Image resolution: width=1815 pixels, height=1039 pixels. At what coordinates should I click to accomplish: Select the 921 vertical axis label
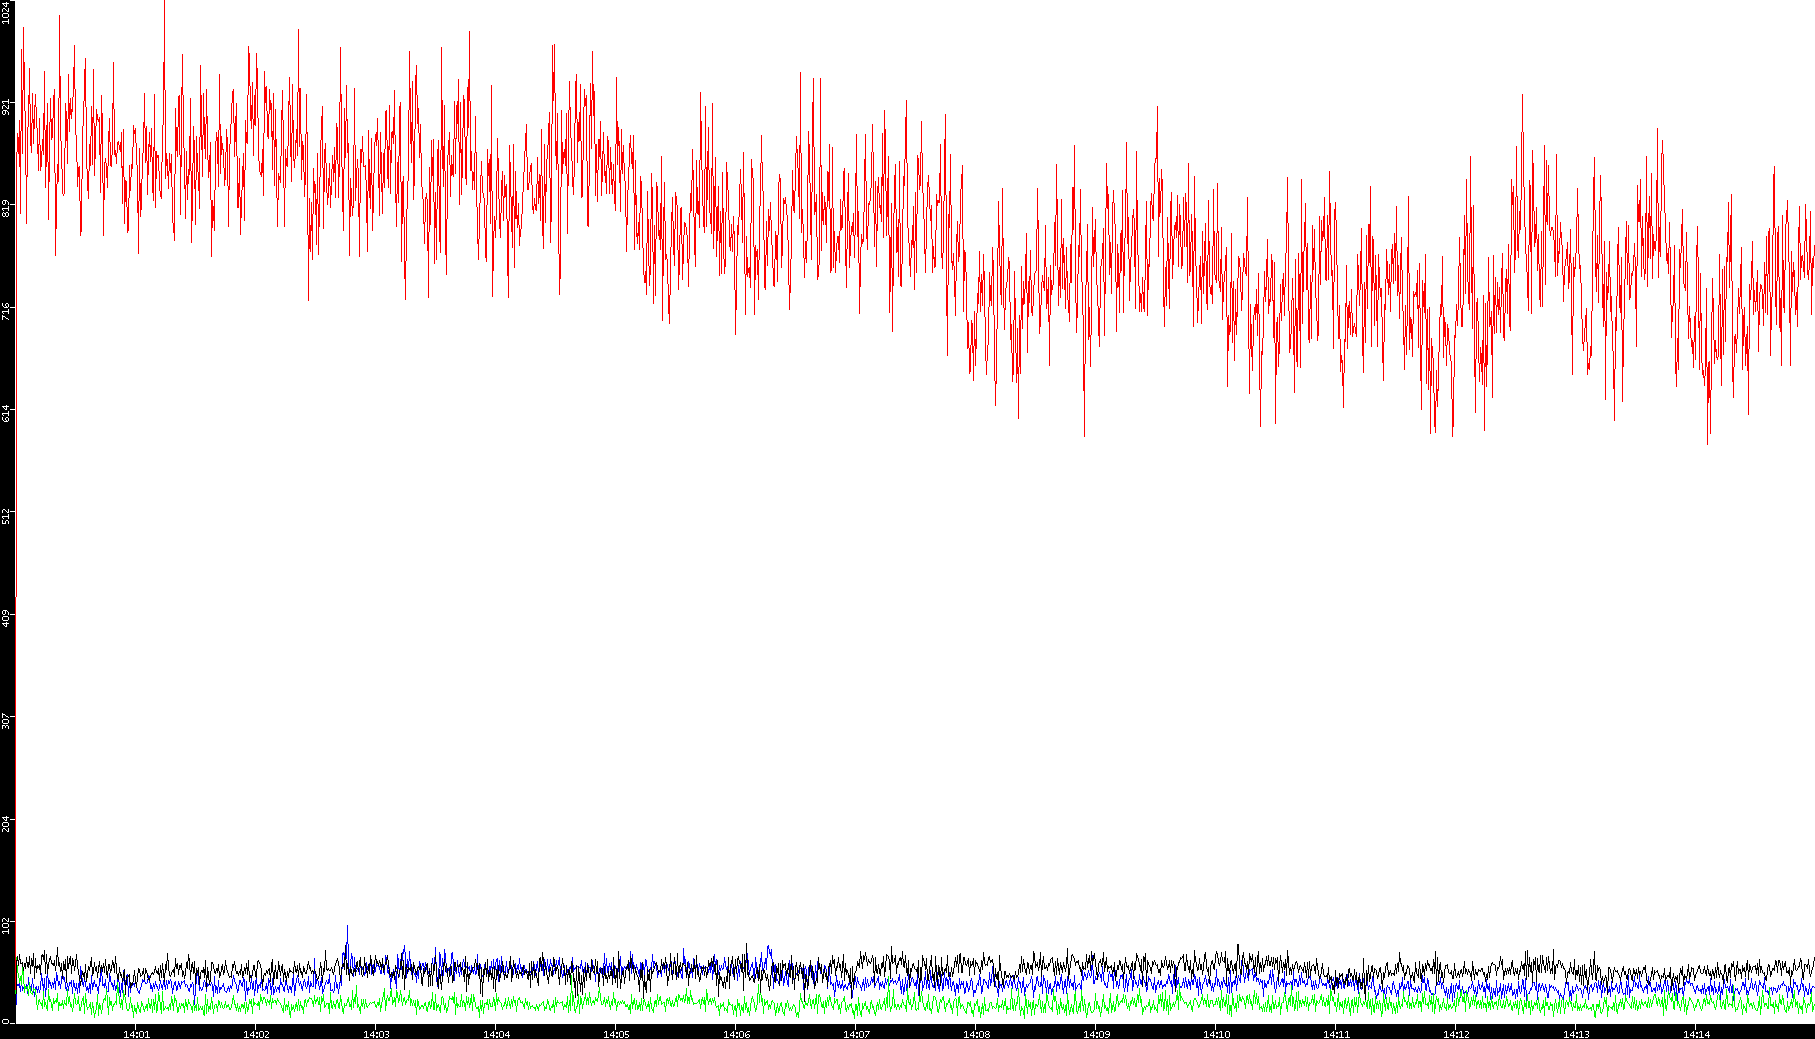[7, 106]
